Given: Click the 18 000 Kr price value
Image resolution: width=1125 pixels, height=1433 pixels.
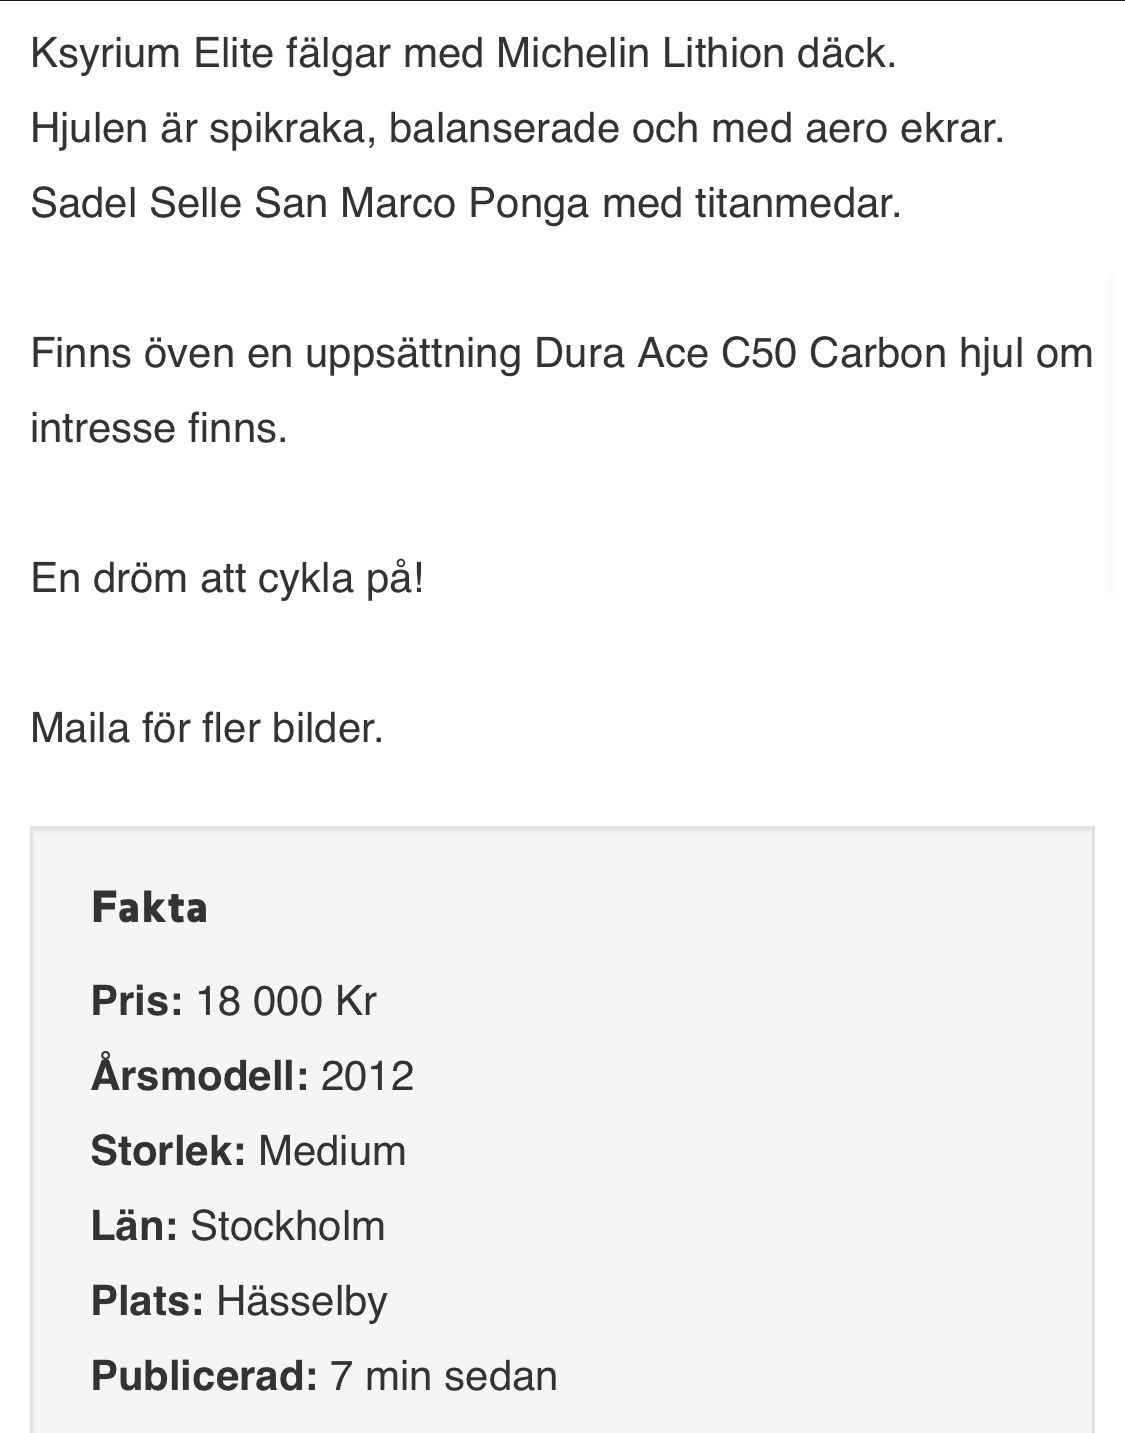Looking at the screenshot, I should 286,1001.
